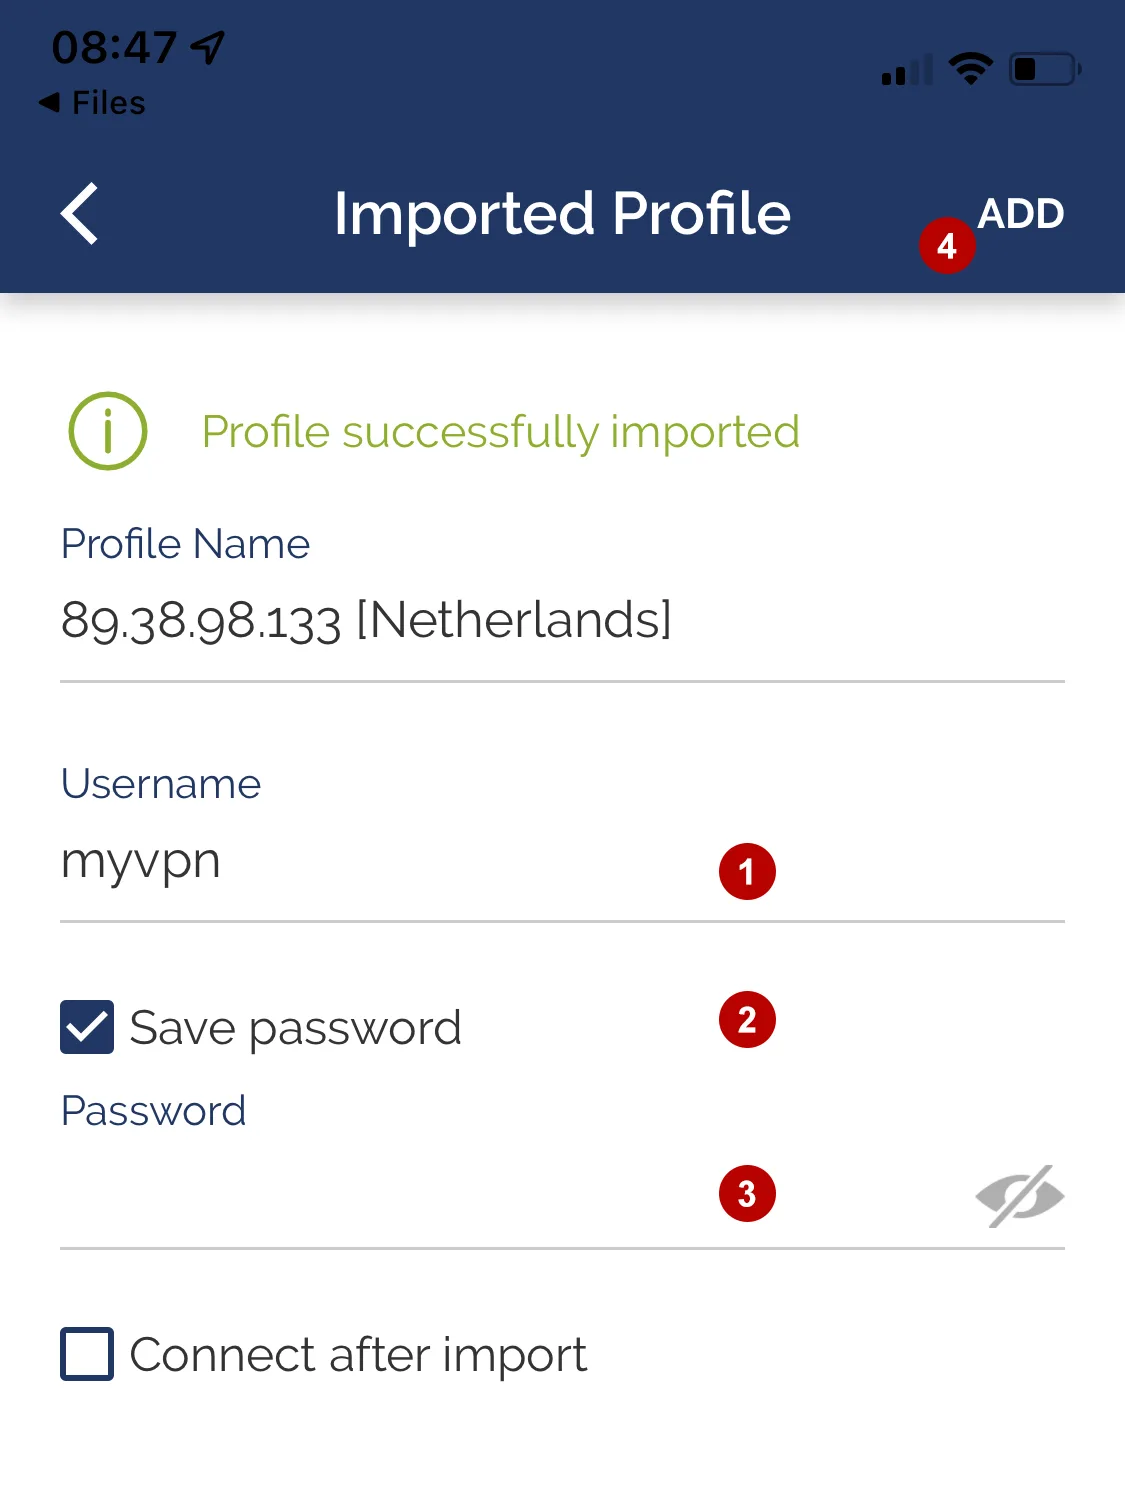The height and width of the screenshot is (1500, 1125).
Task: Tap the back chevron in the navigation bar
Action: click(x=78, y=213)
